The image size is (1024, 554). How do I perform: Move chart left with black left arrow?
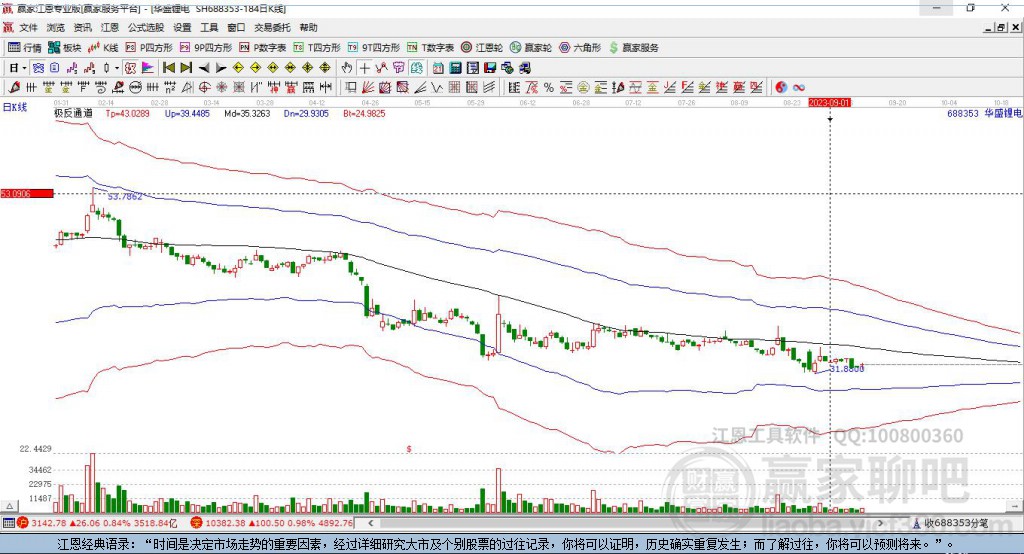pyautogui.click(x=204, y=68)
